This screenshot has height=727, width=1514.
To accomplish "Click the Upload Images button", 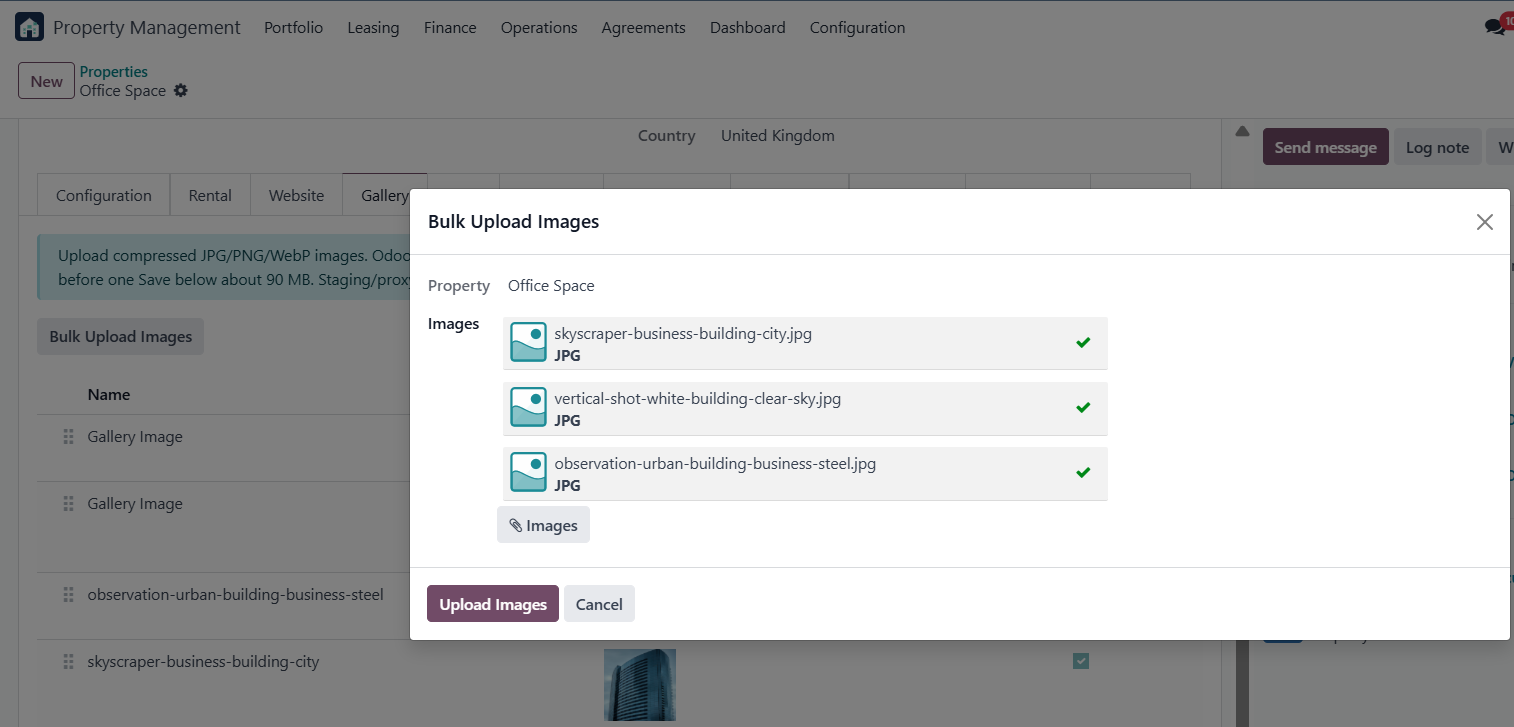I will (x=493, y=604).
